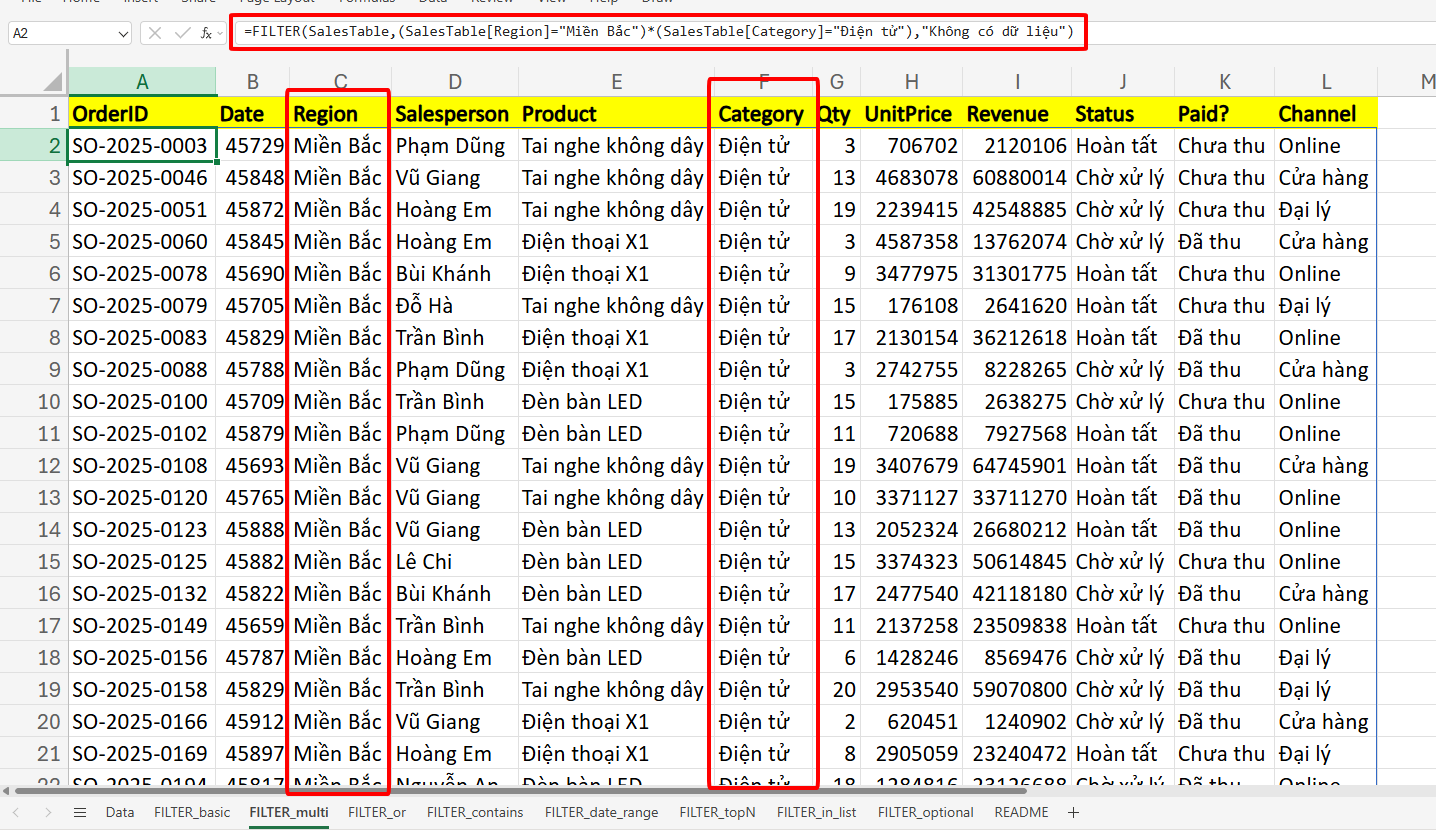Screen dimensions: 1436x831
Task: Click the revenue value 8228265
Action: tap(1017, 370)
